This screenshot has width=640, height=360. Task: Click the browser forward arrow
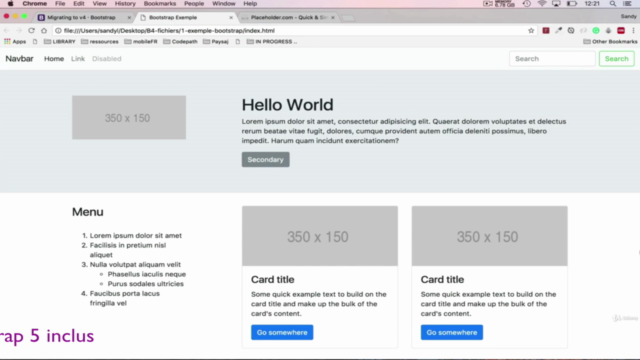click(x=19, y=31)
